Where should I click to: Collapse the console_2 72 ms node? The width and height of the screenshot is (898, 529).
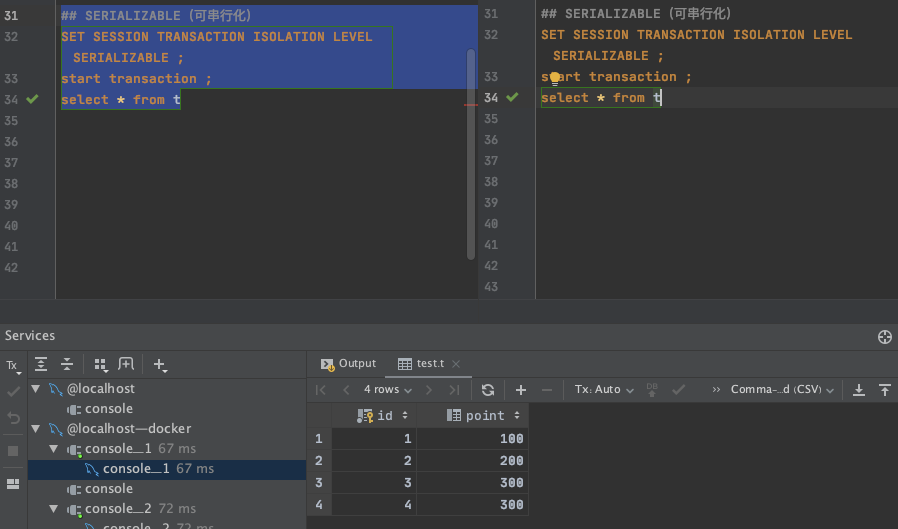pos(53,509)
